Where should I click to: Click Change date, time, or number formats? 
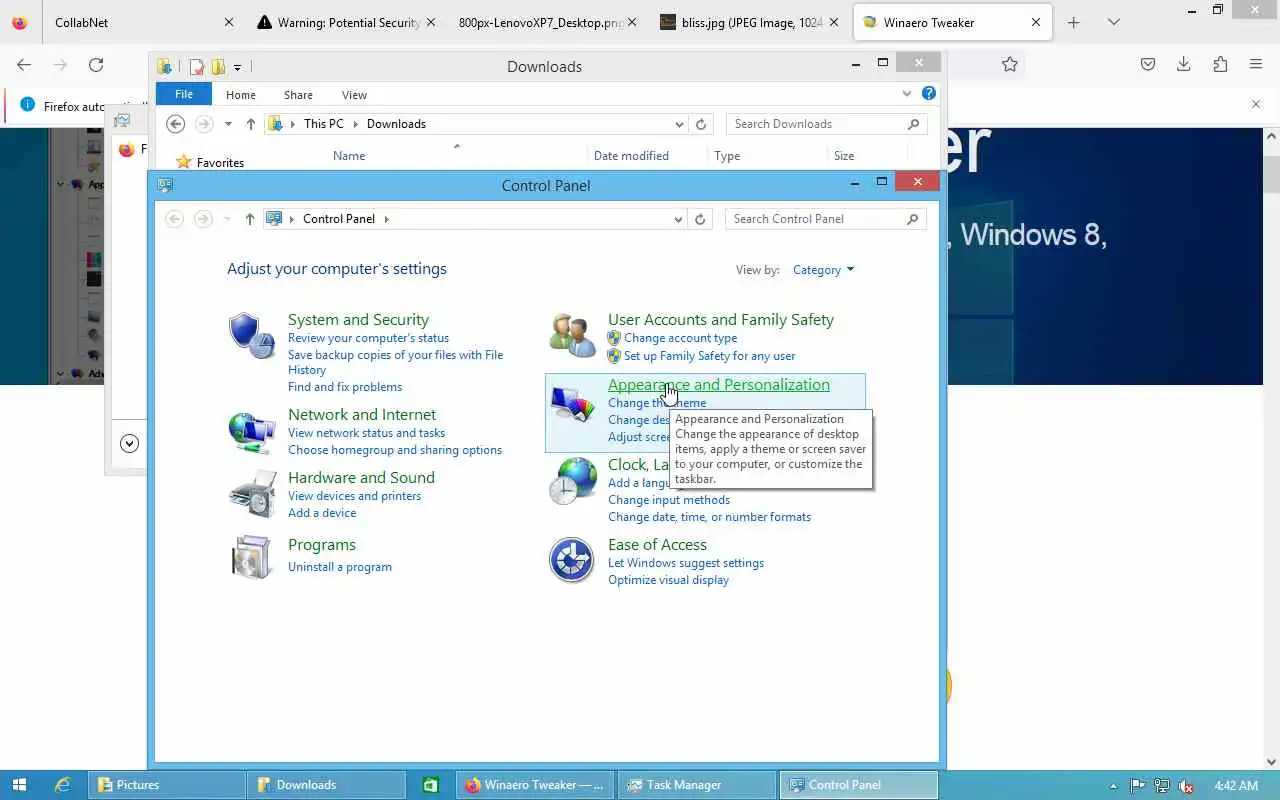point(709,517)
